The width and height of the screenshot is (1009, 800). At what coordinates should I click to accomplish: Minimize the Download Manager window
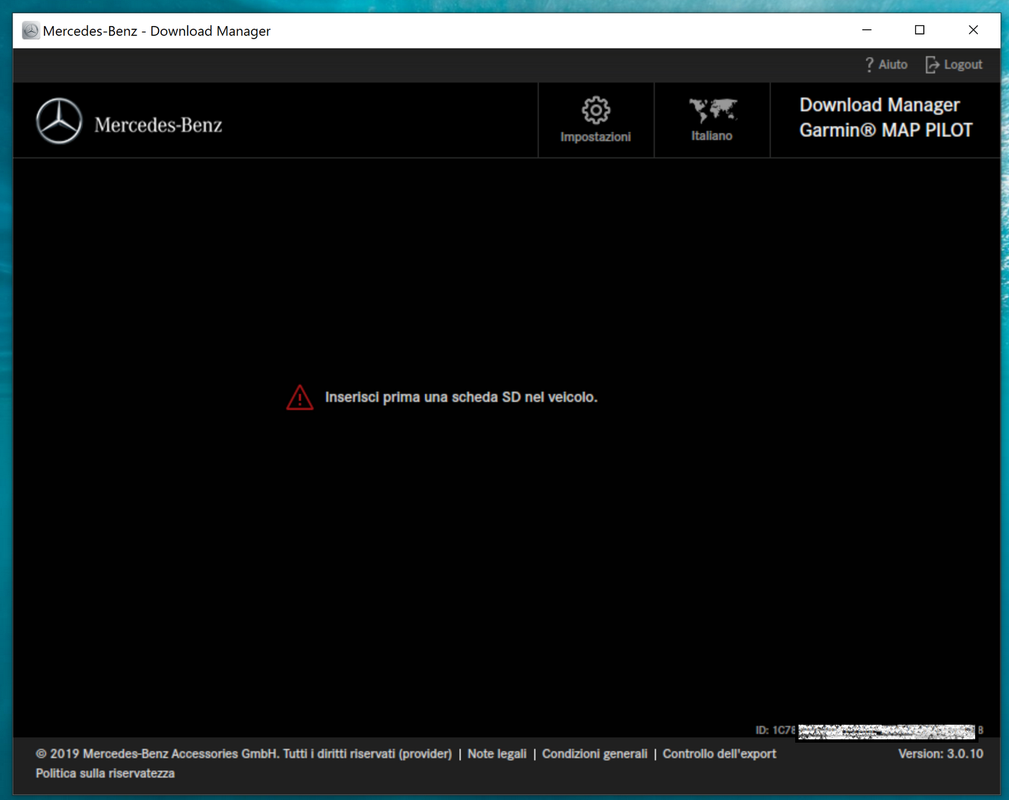pyautogui.click(x=867, y=30)
